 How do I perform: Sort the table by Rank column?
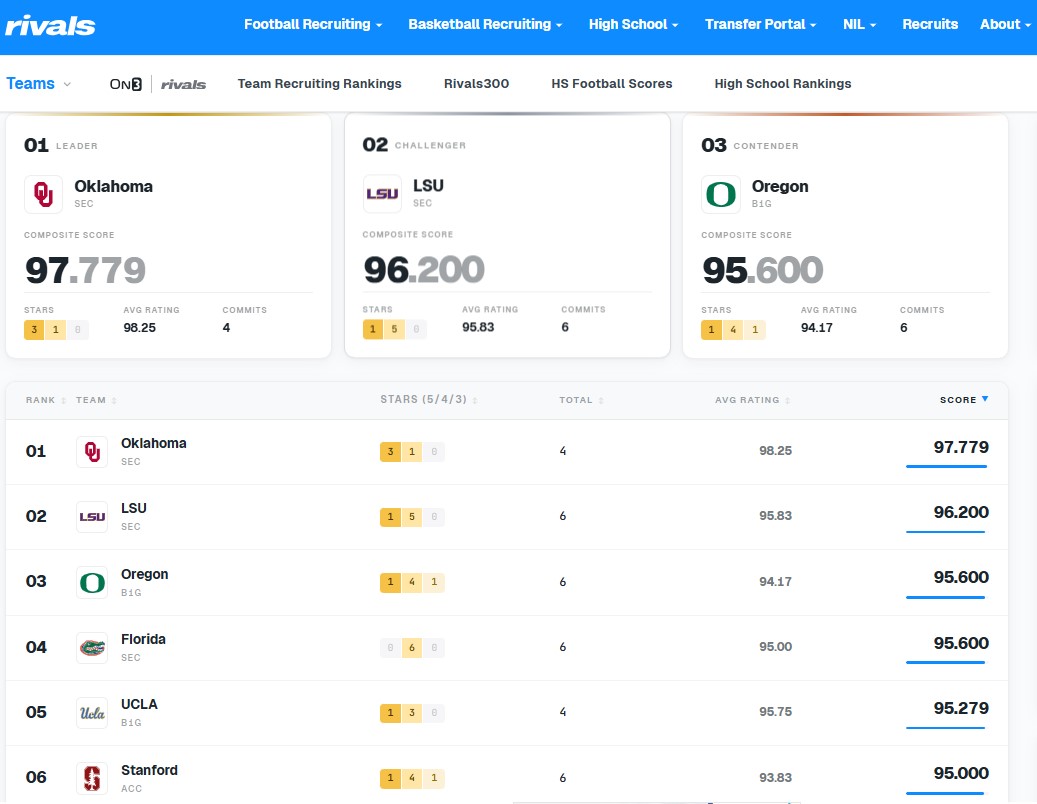46,400
